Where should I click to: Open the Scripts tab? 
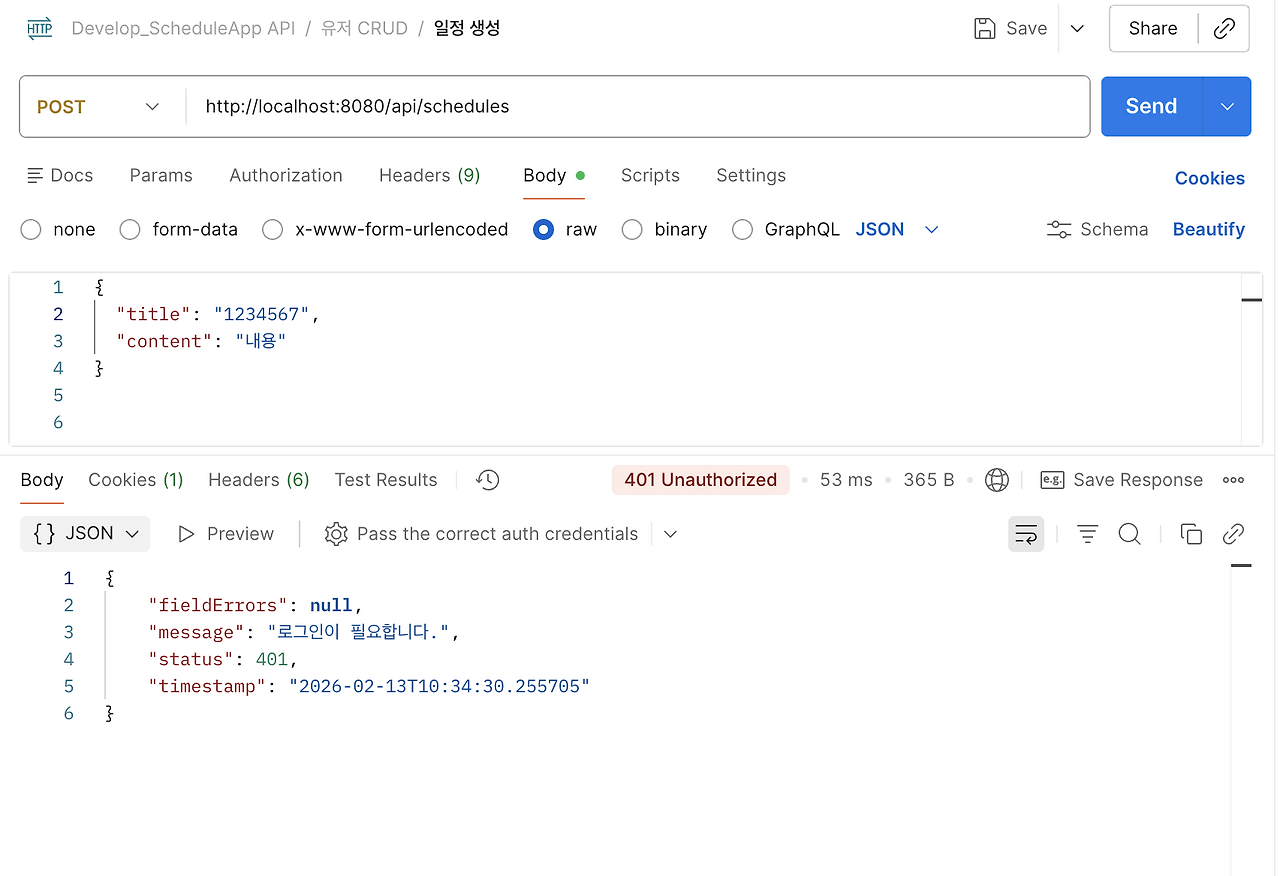coord(650,175)
